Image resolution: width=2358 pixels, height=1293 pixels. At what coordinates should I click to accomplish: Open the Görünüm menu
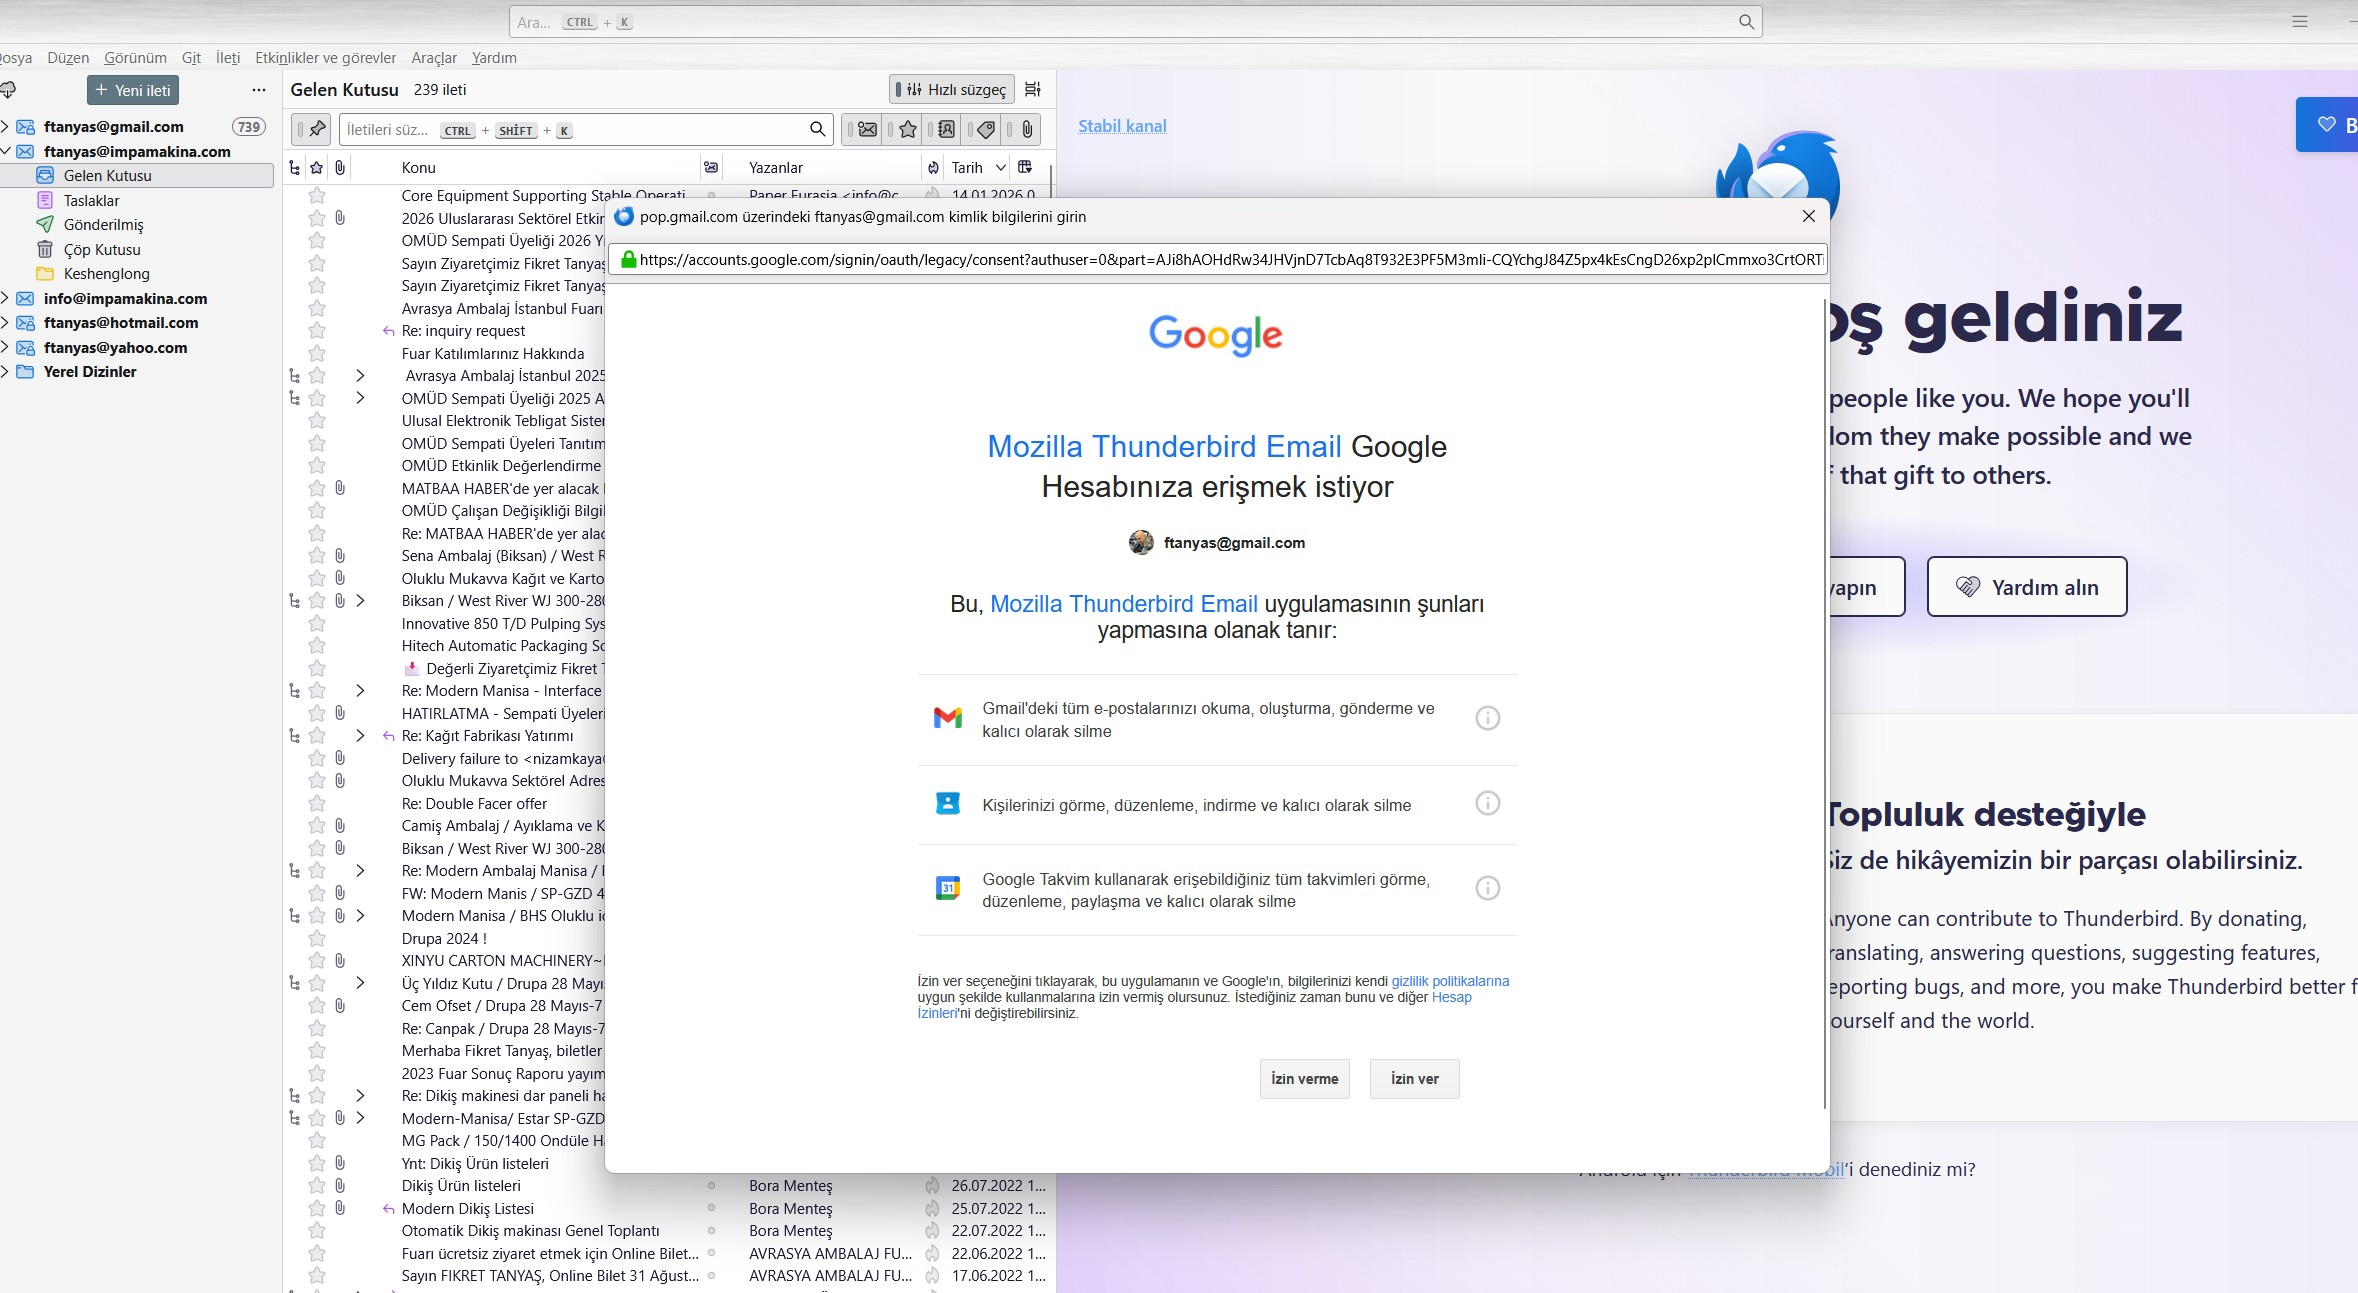tap(135, 58)
